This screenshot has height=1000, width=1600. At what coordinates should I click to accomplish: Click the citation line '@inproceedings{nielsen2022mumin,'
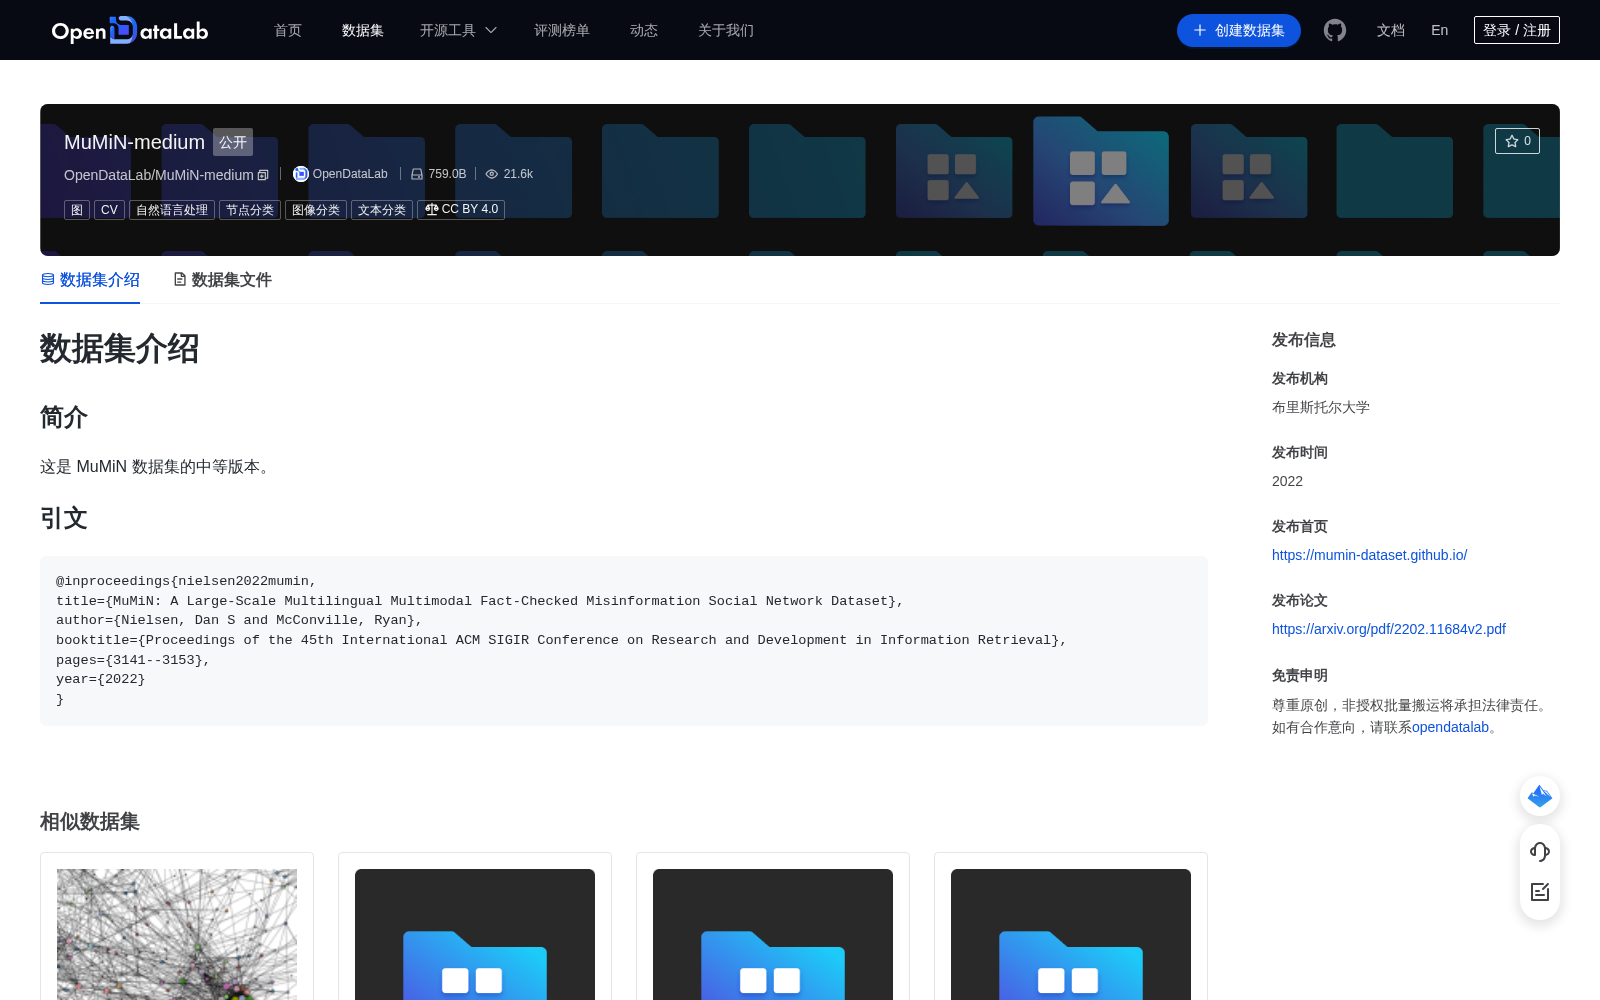click(186, 581)
